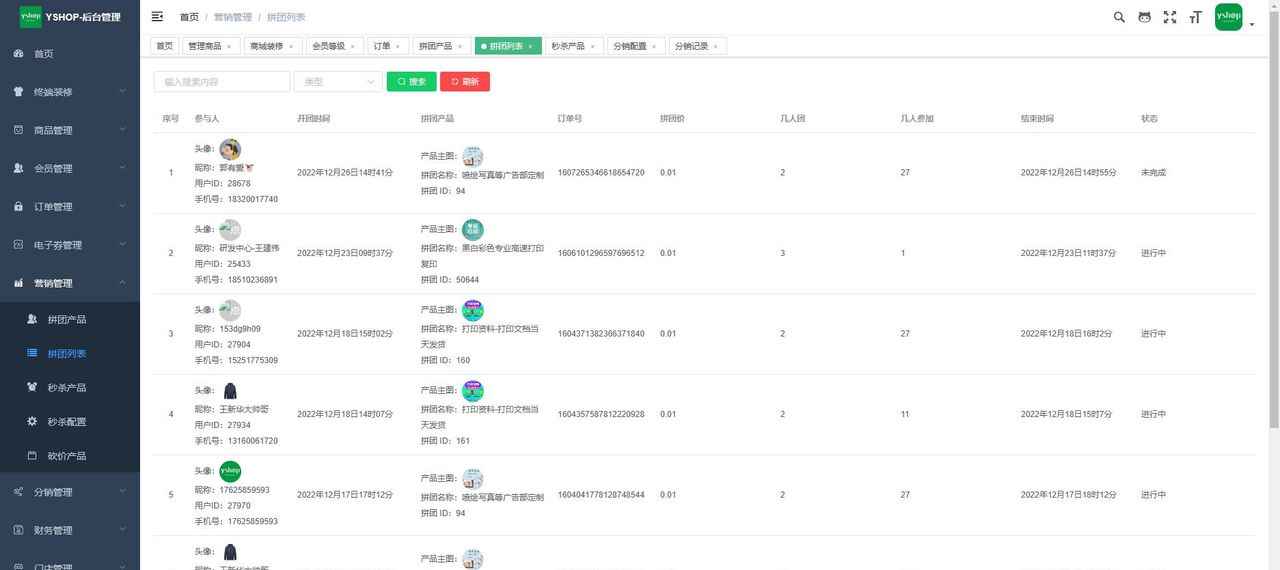
Task: Click nickname 153dg9h09
Action: [240, 329]
